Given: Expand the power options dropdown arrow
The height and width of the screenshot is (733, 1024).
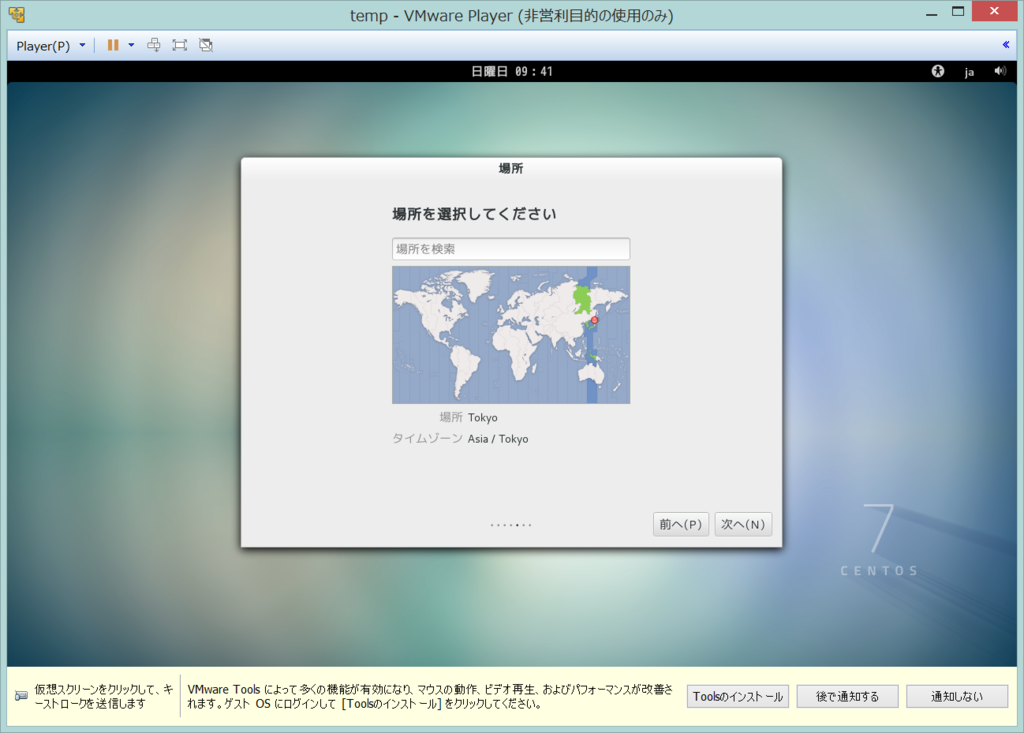Looking at the screenshot, I should (x=131, y=45).
